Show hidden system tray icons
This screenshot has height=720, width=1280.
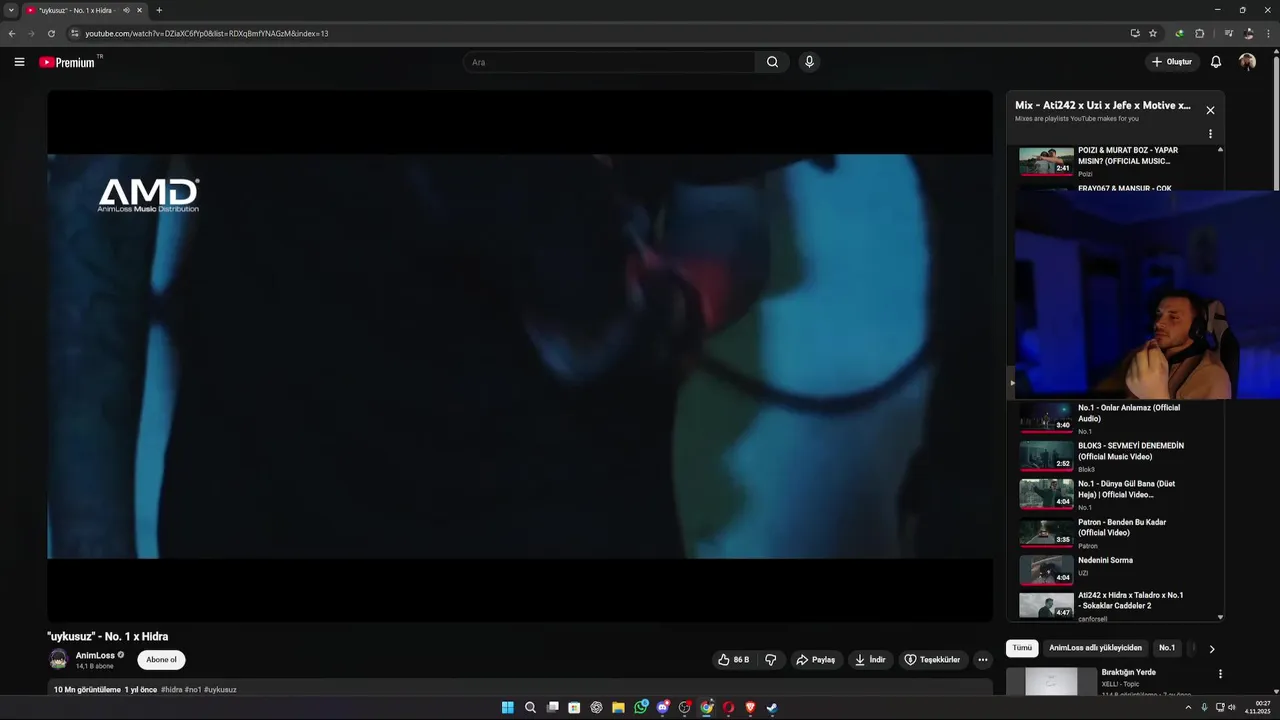pos(1190,707)
